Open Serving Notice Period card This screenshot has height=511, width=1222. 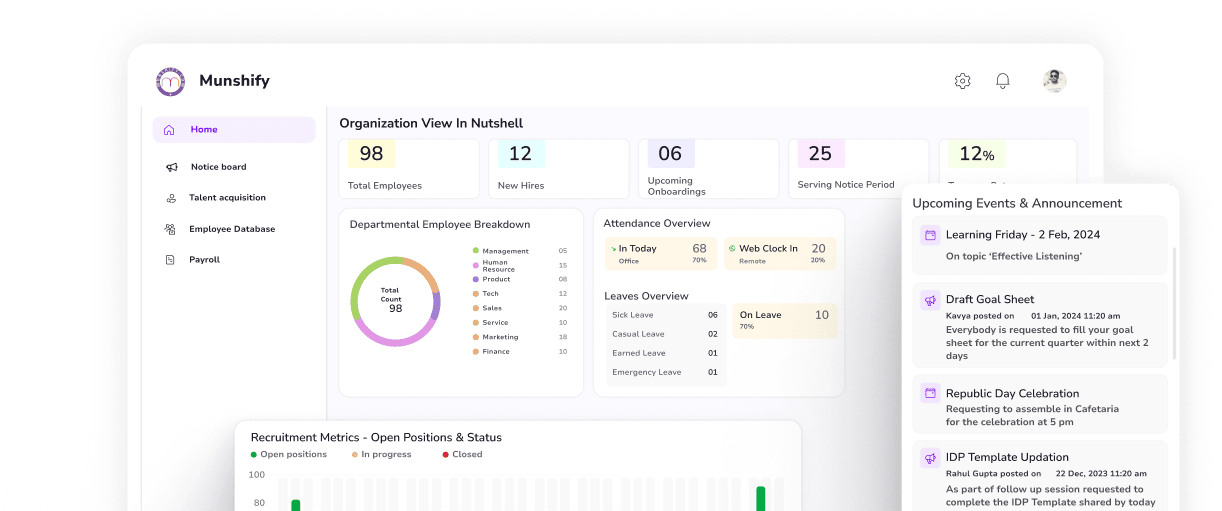859,168
